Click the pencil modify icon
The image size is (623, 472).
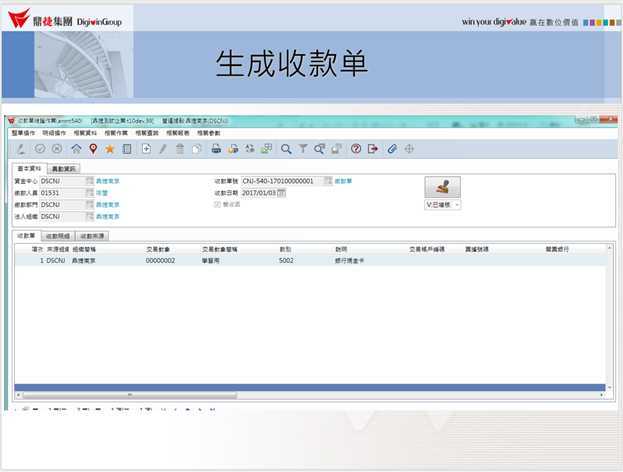tap(163, 149)
